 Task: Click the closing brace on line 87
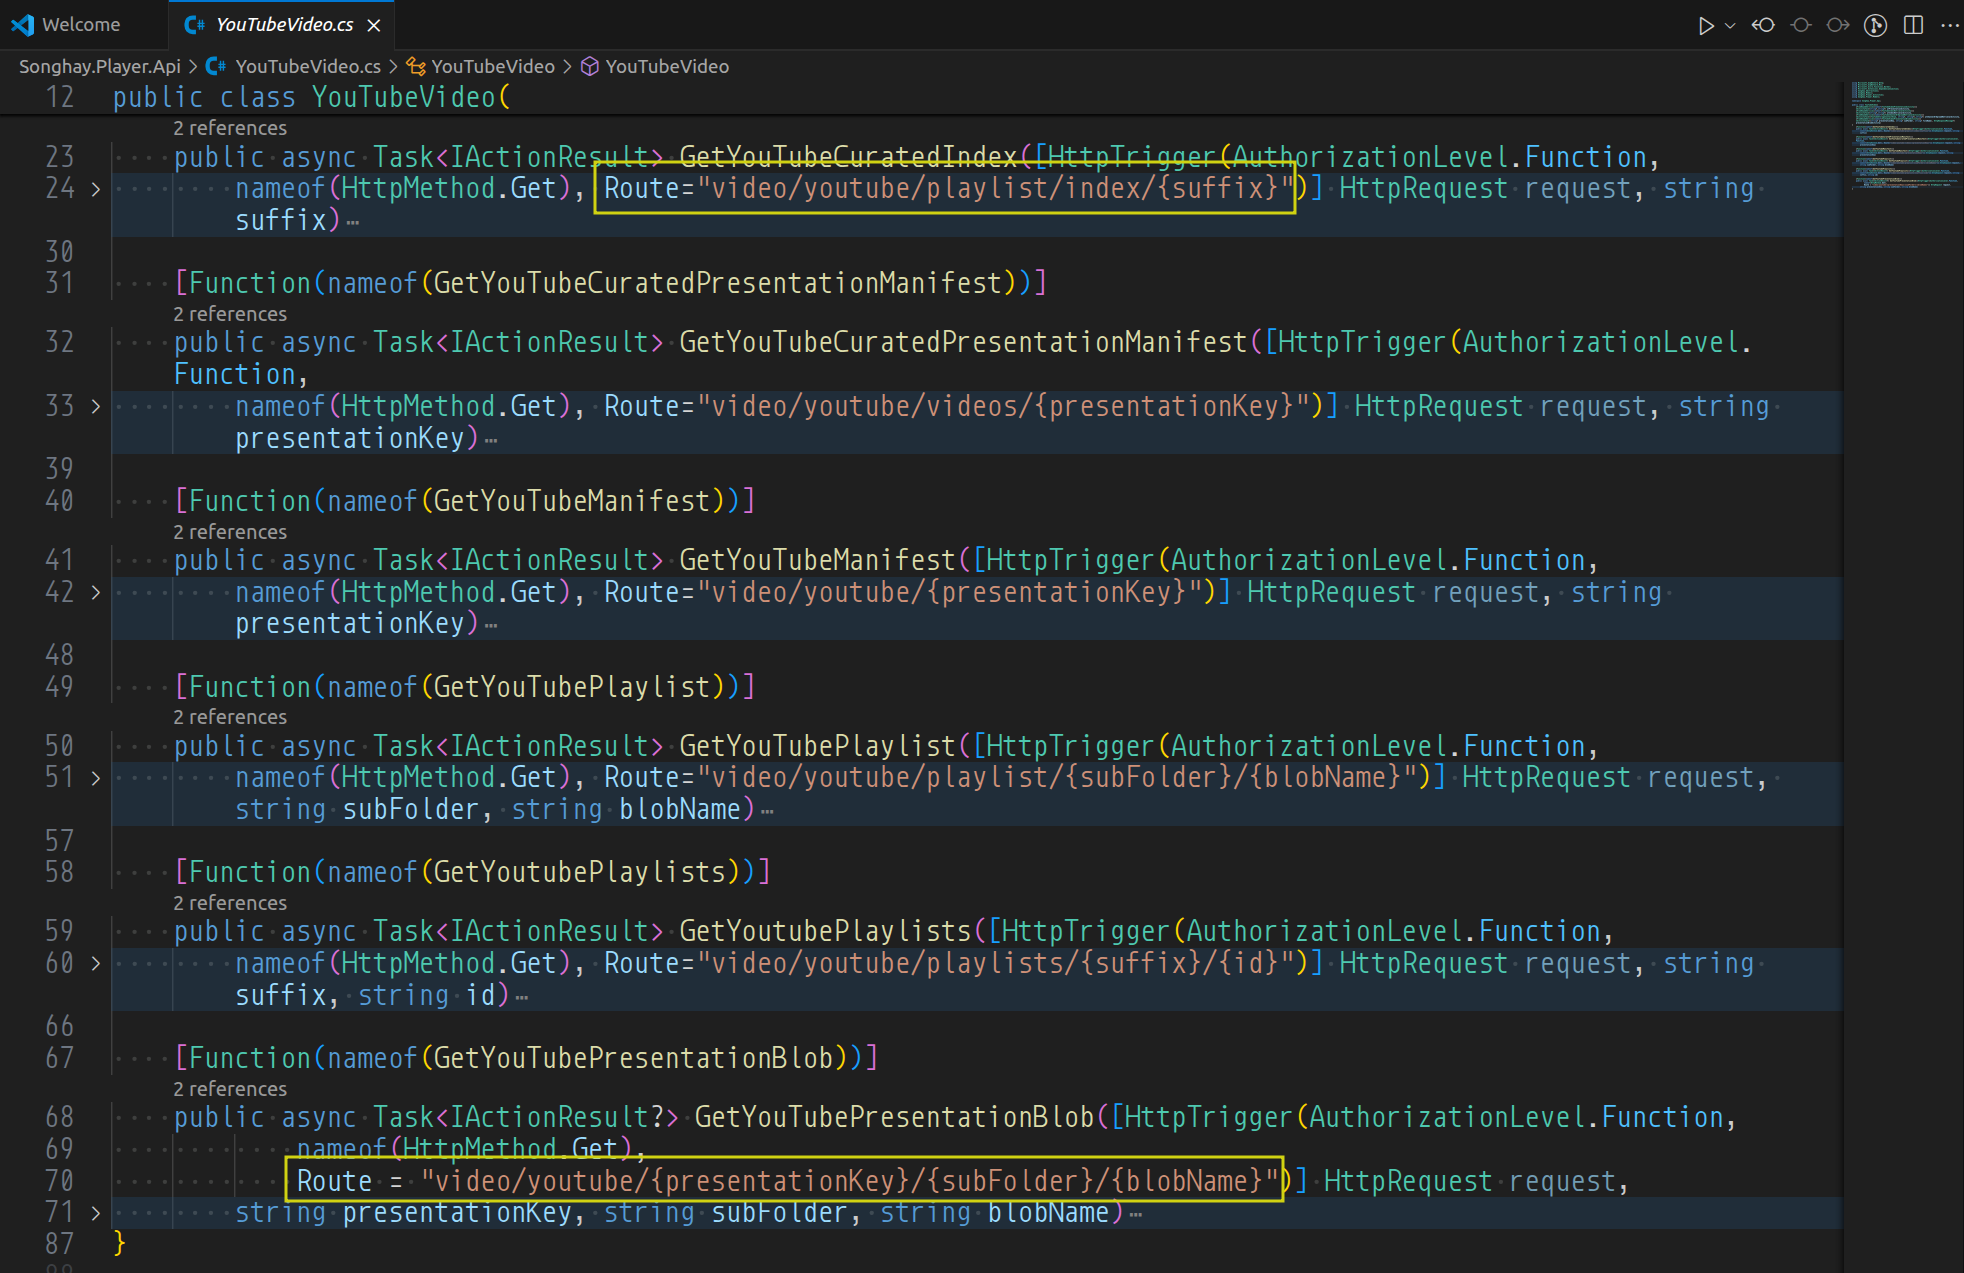pyautogui.click(x=120, y=1244)
